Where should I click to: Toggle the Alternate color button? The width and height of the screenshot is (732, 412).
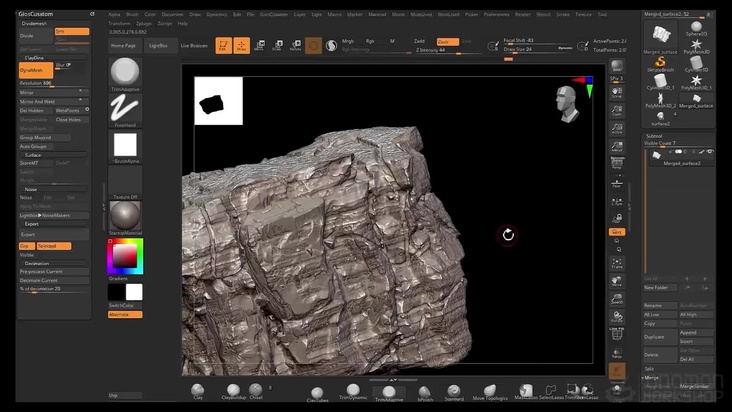point(125,314)
